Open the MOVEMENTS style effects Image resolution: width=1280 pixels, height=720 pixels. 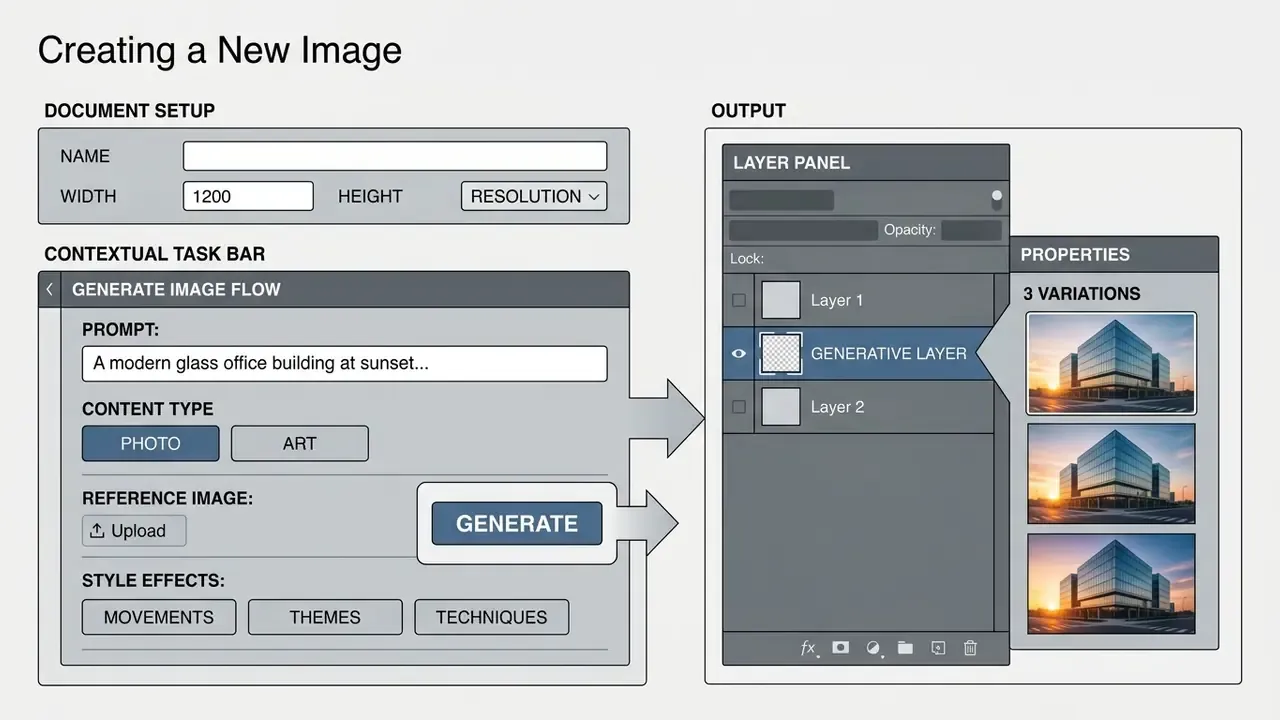click(x=159, y=617)
